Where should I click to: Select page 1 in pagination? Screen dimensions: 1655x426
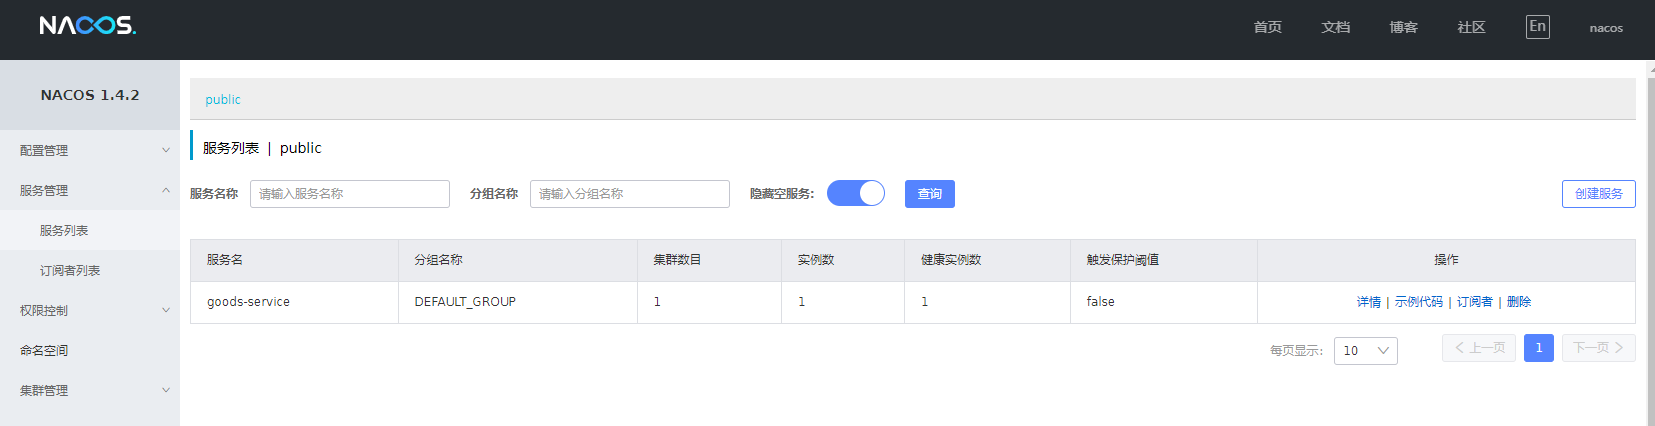pyautogui.click(x=1539, y=348)
